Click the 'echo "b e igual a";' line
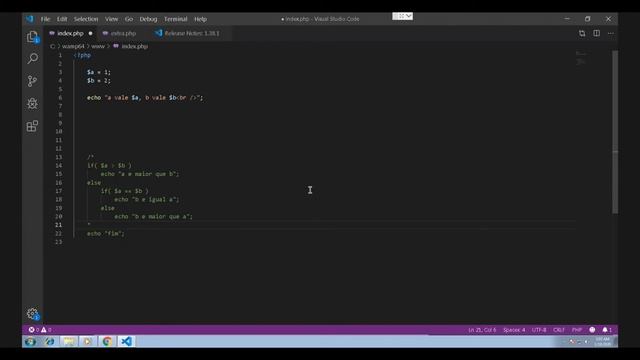 pyautogui.click(x=147, y=199)
